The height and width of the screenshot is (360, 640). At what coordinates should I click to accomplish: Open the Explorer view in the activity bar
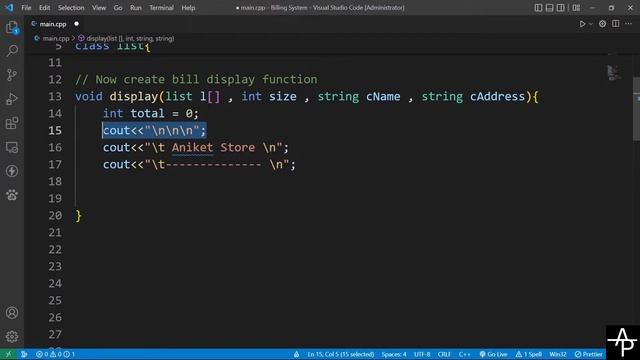pos(12,28)
